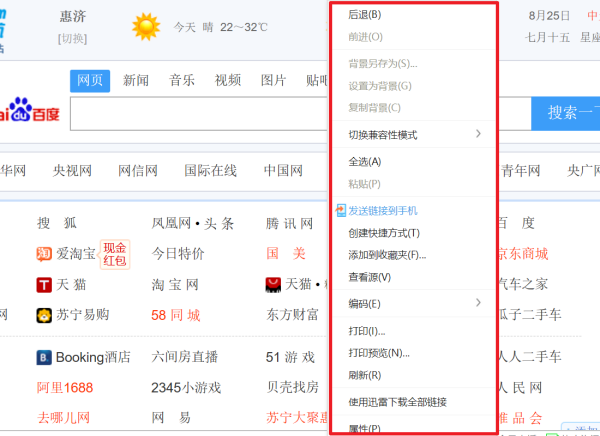Screen dimensions: 600x436
Task: Click the 惠济 city name
Action: (73, 16)
